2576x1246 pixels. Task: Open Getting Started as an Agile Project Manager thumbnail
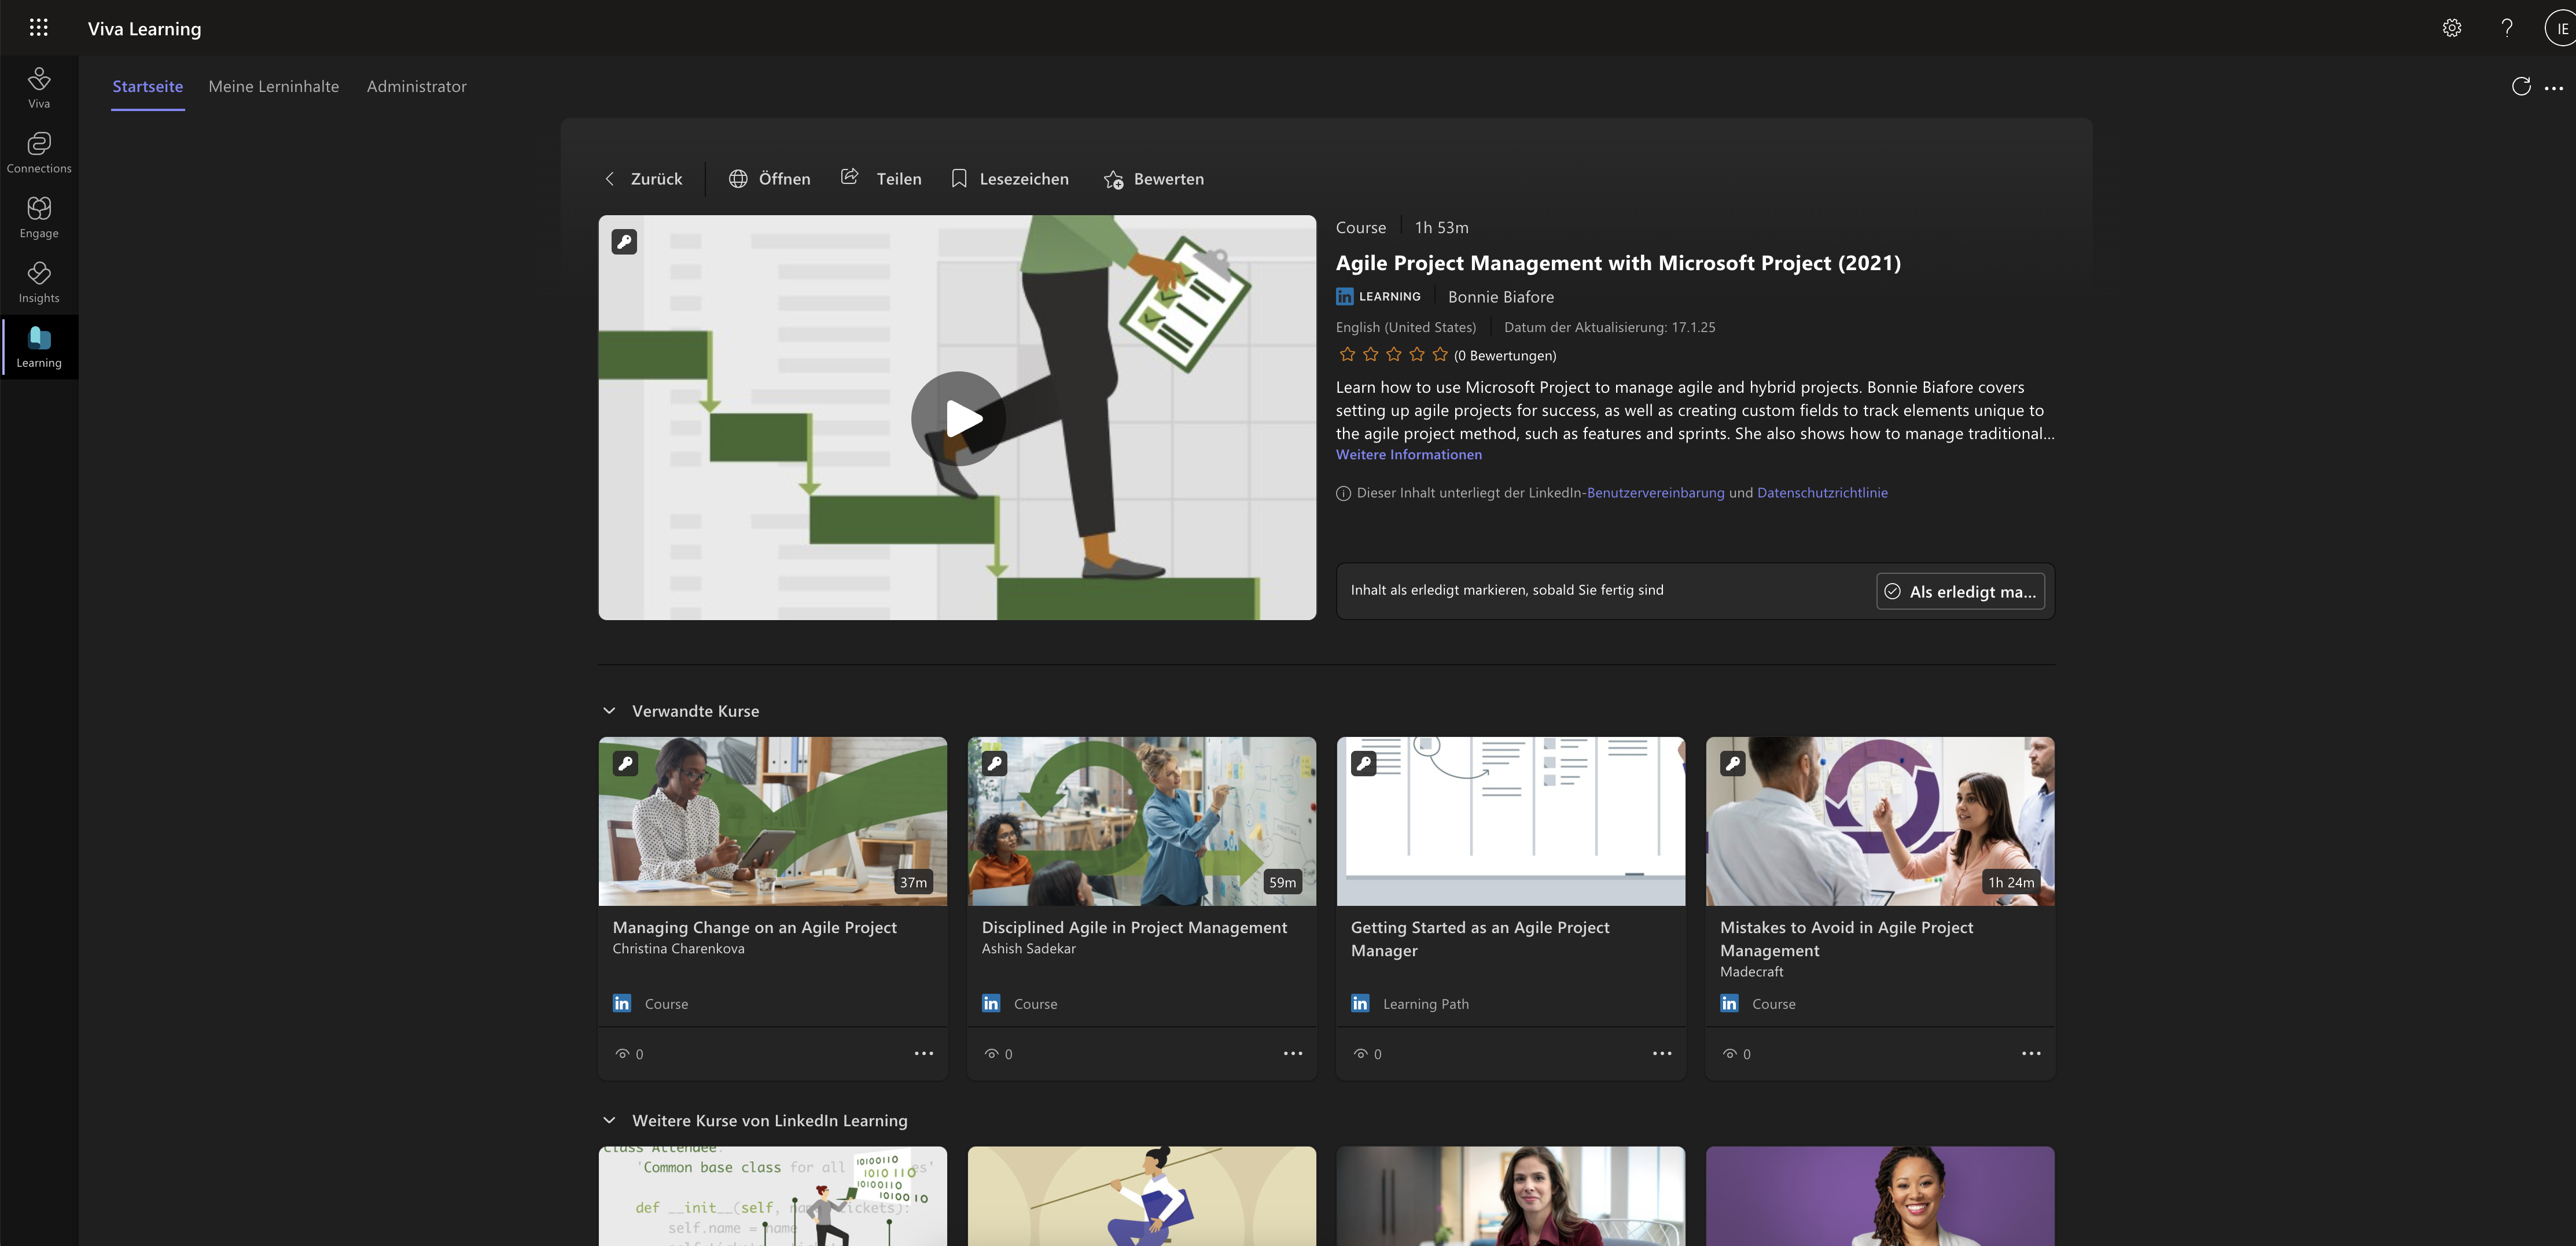coord(1510,821)
